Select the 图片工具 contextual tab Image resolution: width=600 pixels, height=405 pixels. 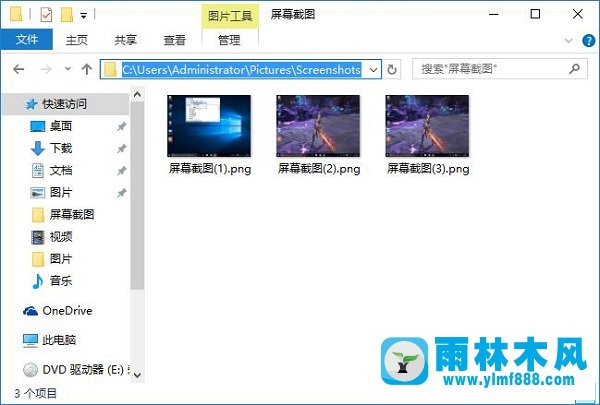pyautogui.click(x=230, y=16)
